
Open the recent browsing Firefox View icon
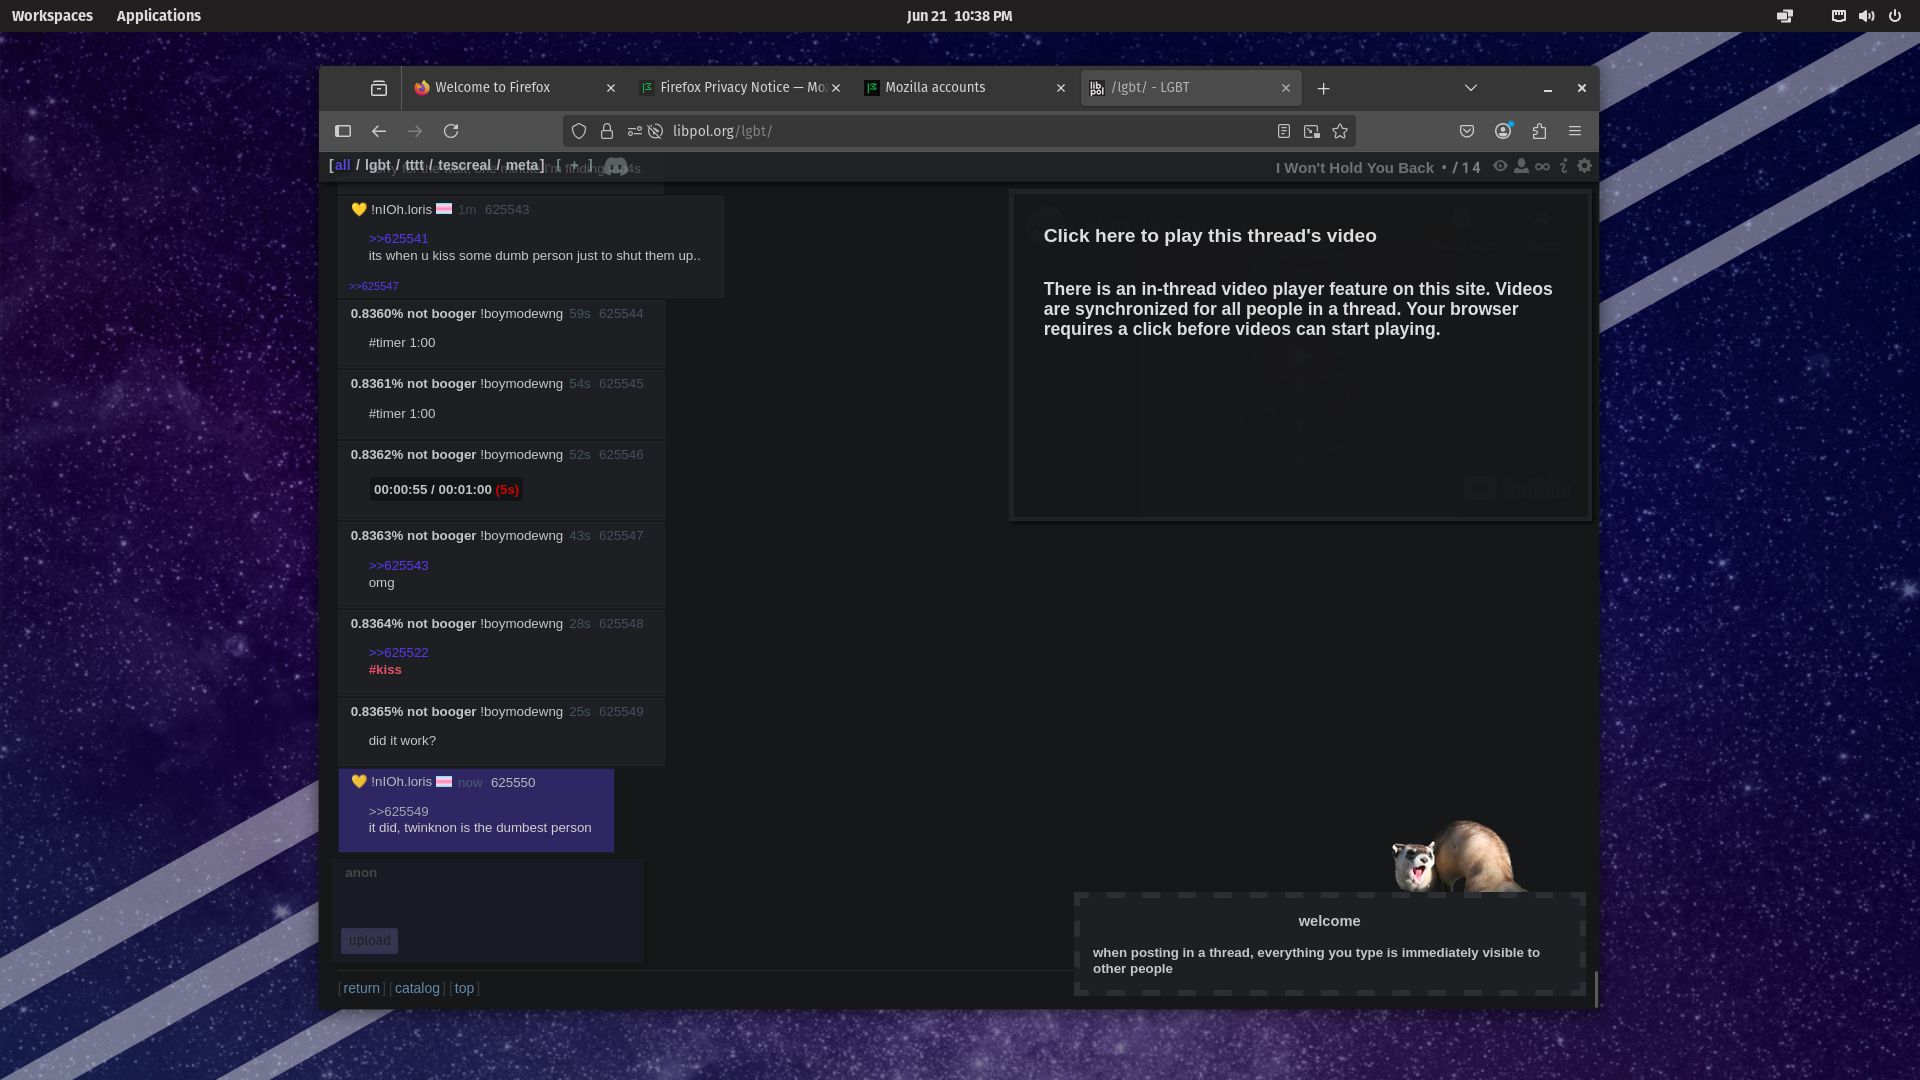[x=379, y=88]
